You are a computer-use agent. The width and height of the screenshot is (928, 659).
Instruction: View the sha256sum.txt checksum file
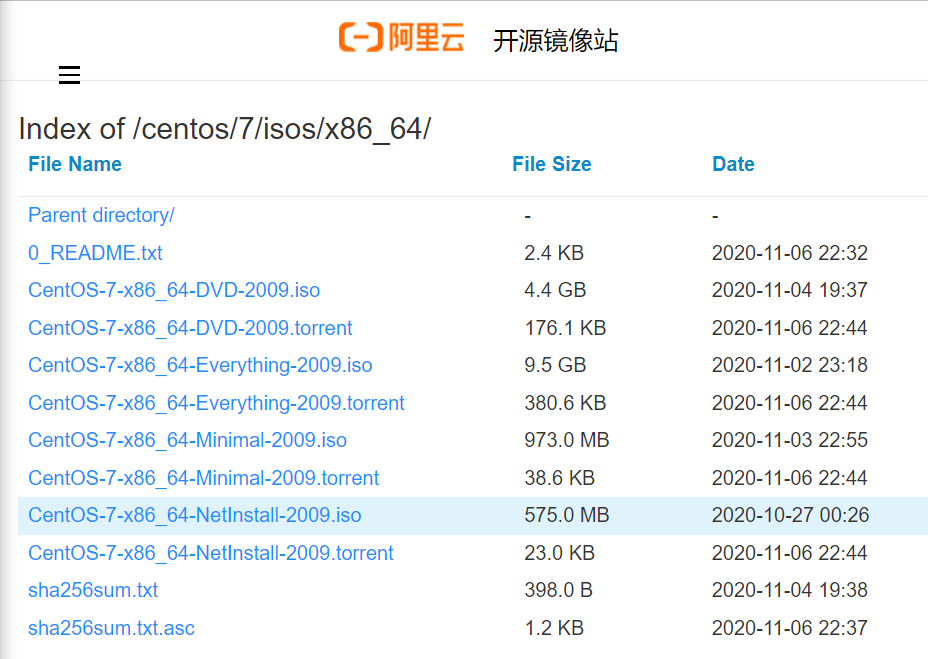pos(93,590)
